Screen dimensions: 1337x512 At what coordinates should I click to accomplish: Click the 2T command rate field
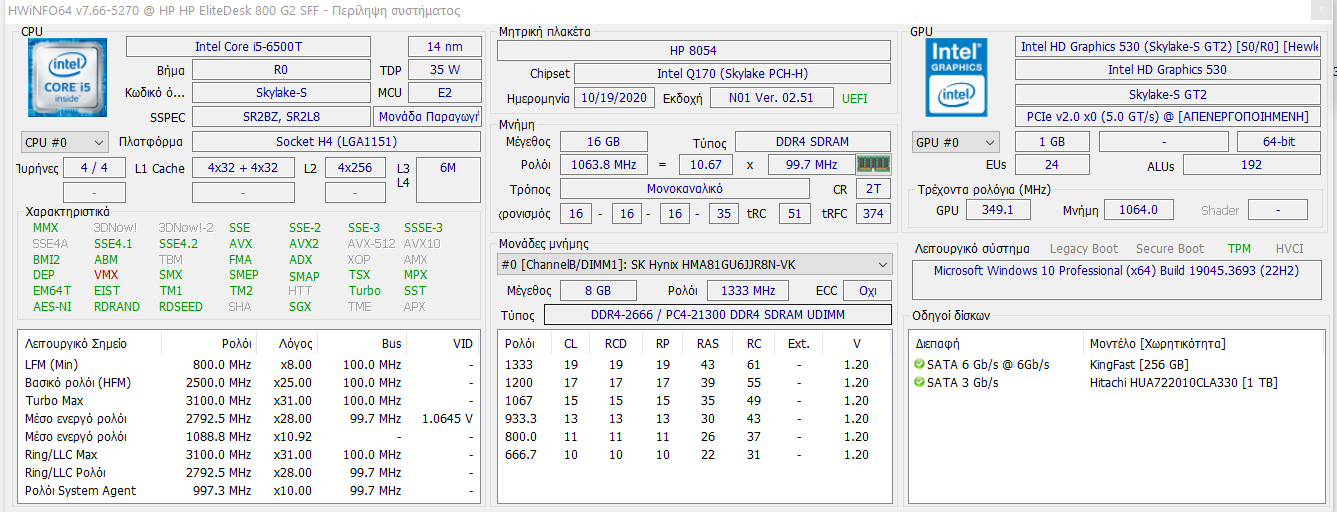[874, 188]
